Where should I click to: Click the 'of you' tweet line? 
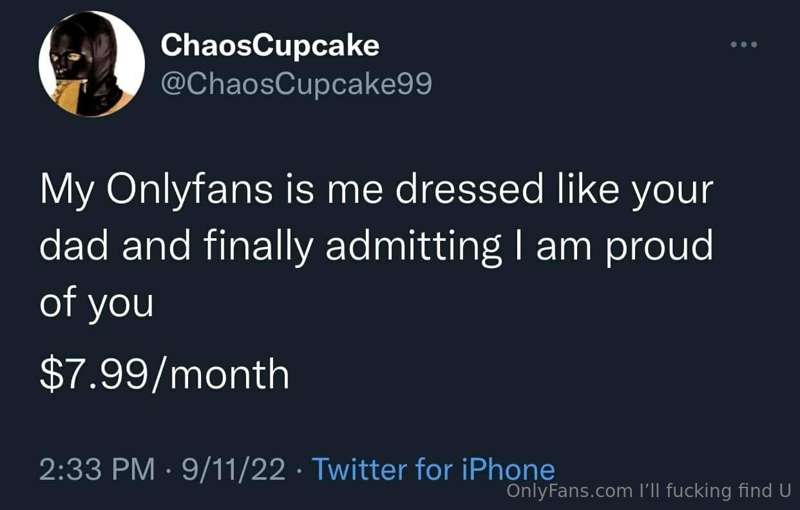[96, 303]
